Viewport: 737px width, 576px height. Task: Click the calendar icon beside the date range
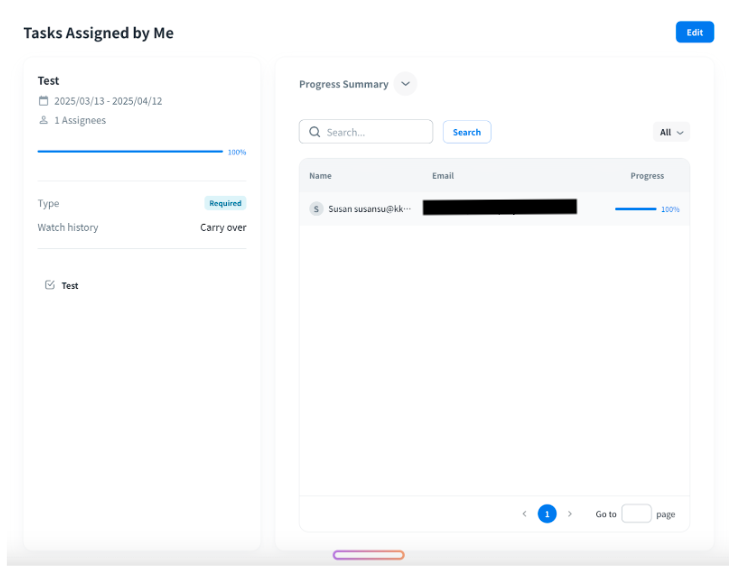pyautogui.click(x=43, y=101)
